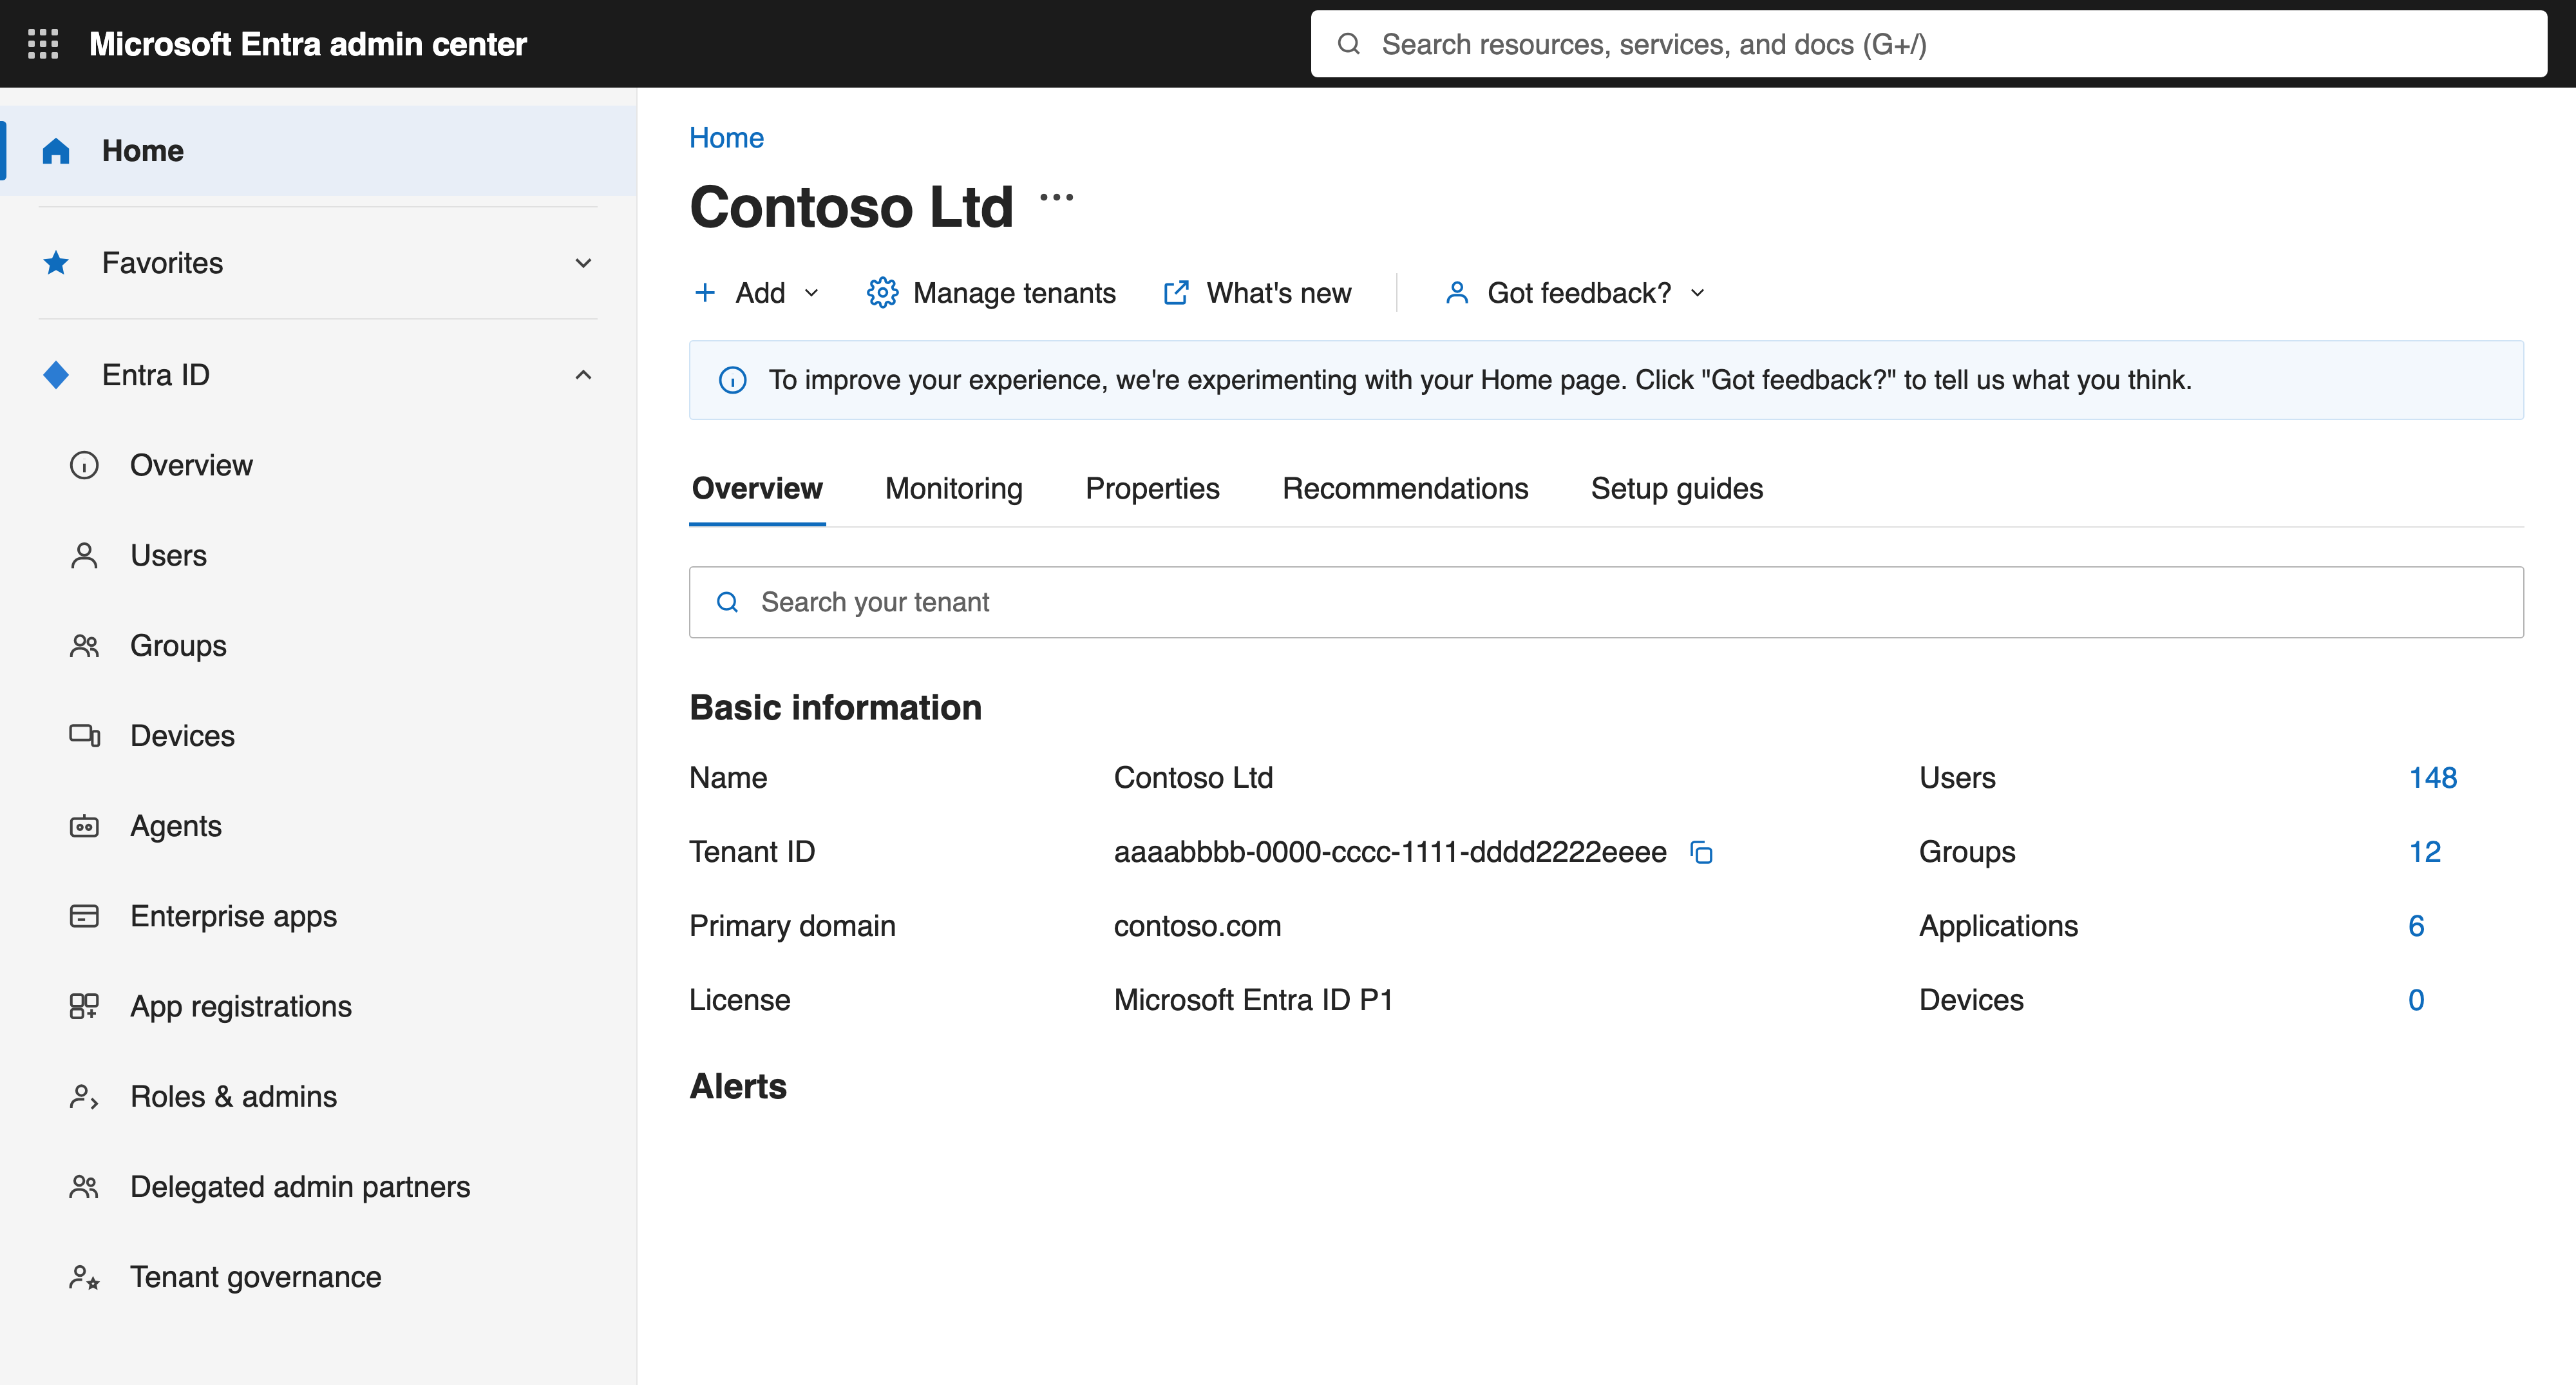The height and width of the screenshot is (1385, 2576).
Task: Click the Agents robot icon
Action: [x=84, y=826]
